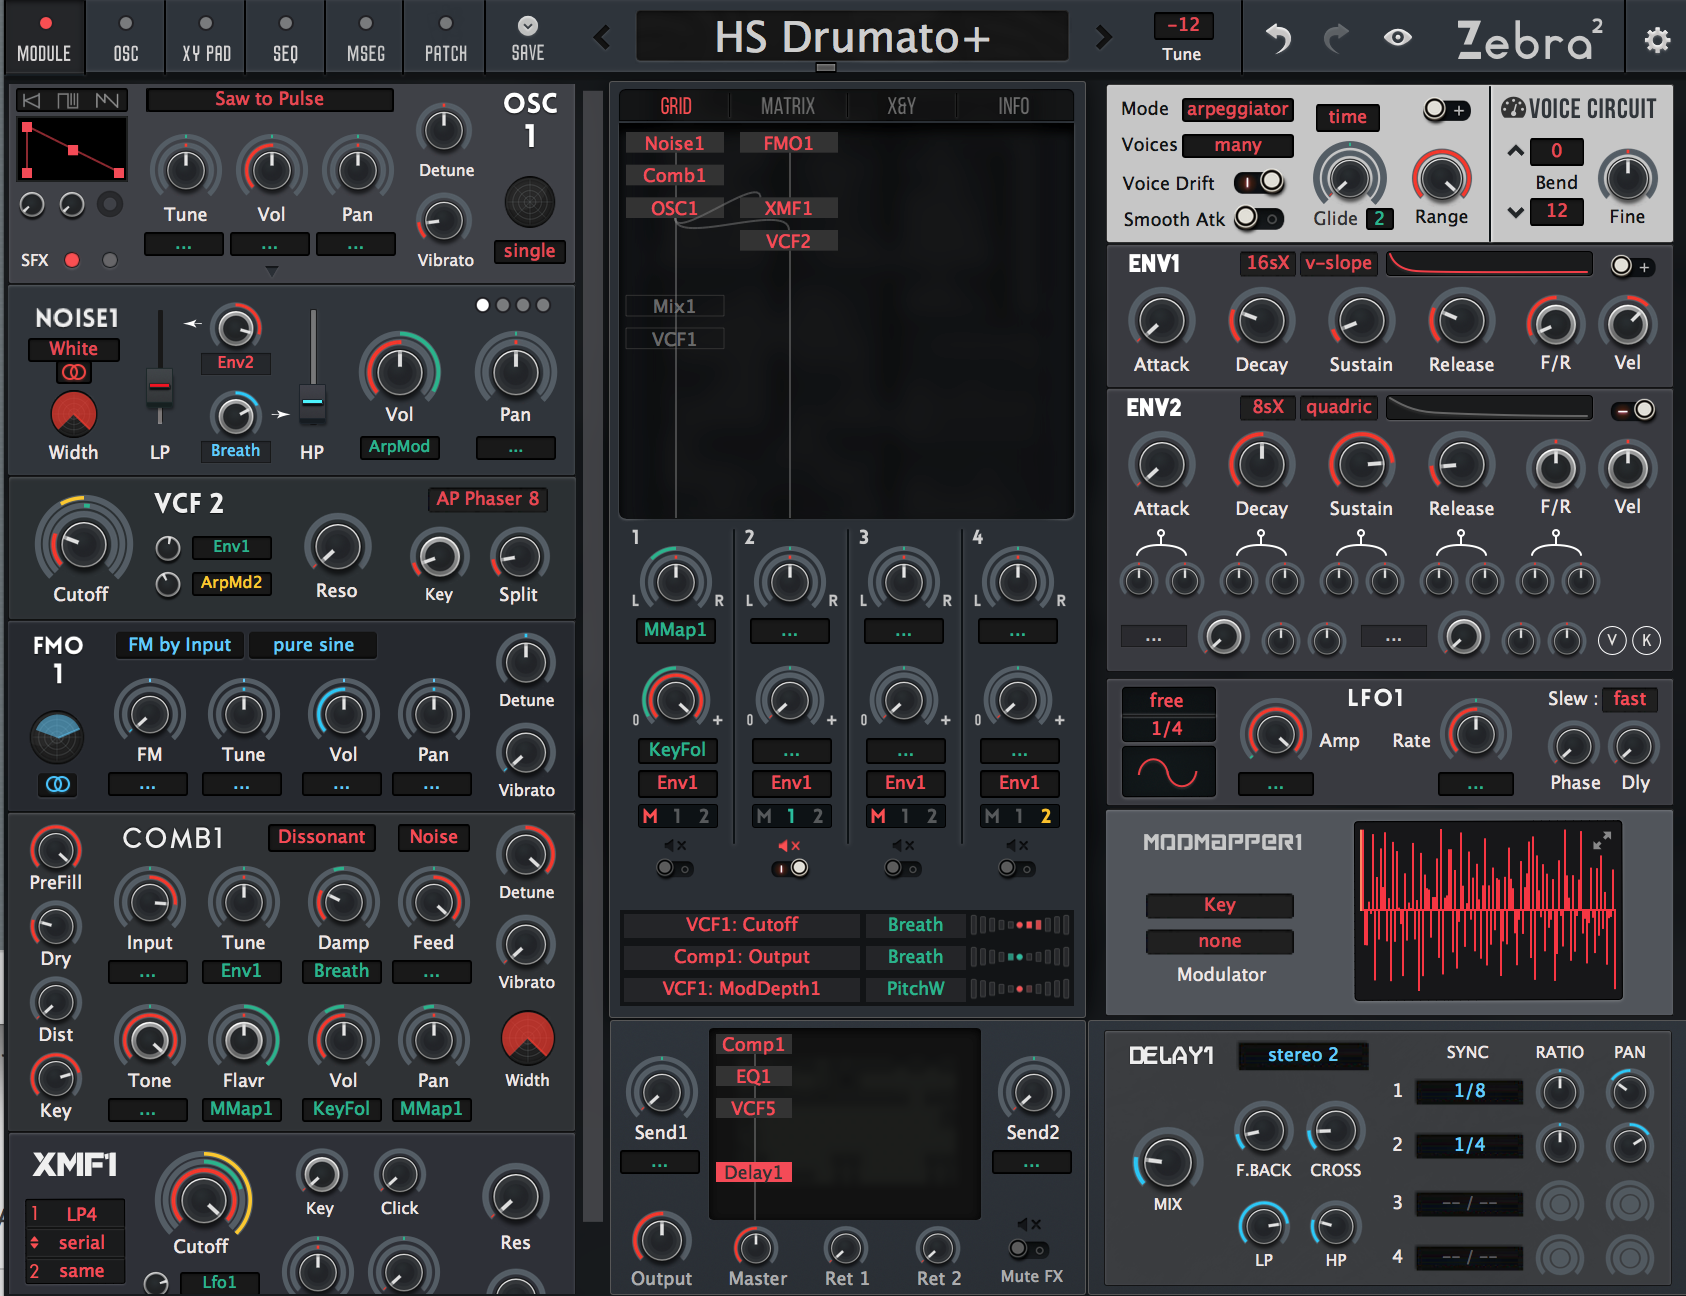The width and height of the screenshot is (1686, 1296).
Task: Click the Mute FX speaker icon
Action: click(x=1029, y=1224)
